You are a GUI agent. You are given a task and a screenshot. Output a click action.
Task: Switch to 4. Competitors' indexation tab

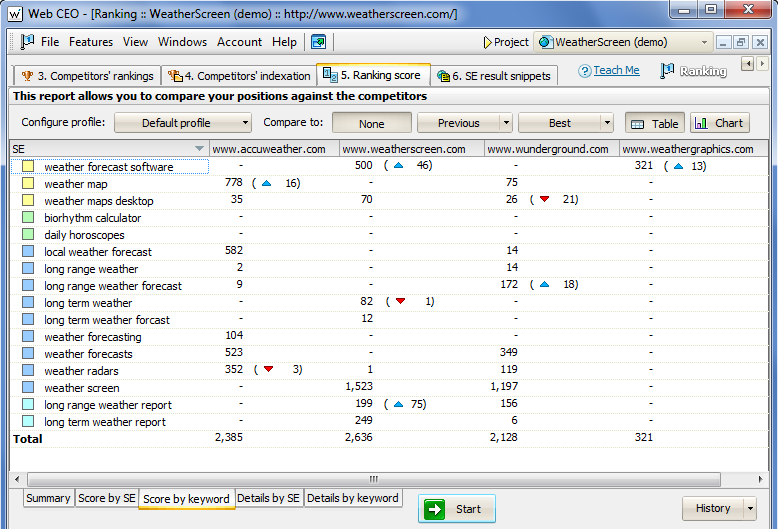[x=239, y=76]
